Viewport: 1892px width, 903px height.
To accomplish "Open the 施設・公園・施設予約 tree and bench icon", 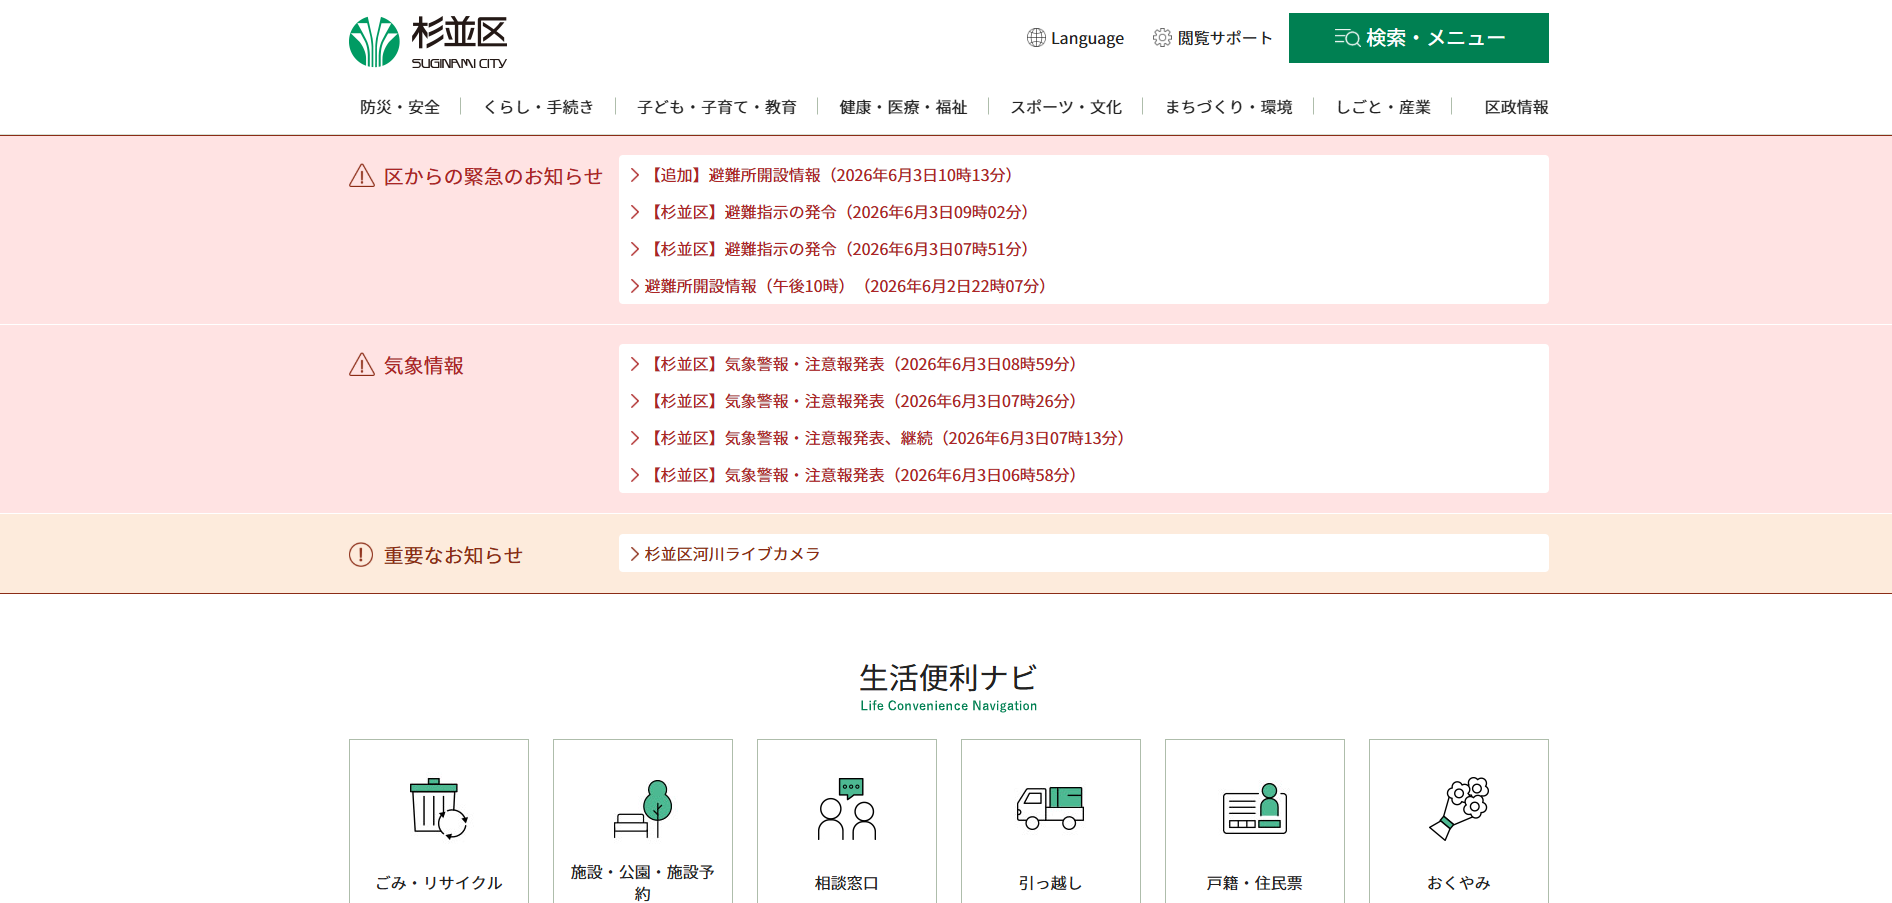I will [x=643, y=809].
